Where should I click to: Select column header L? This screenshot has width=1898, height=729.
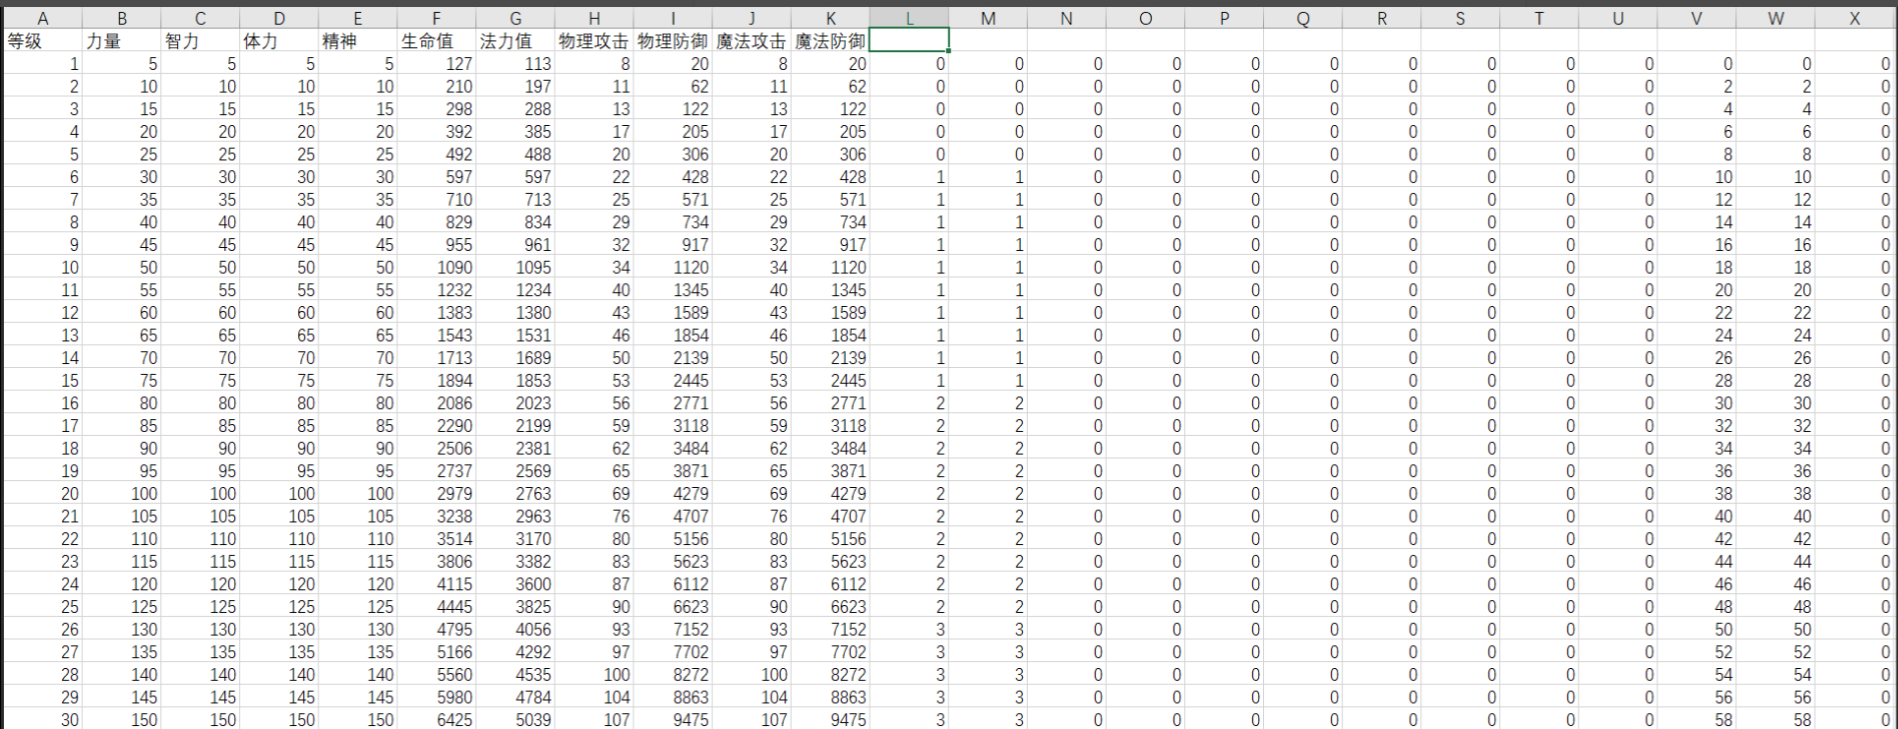pyautogui.click(x=909, y=18)
